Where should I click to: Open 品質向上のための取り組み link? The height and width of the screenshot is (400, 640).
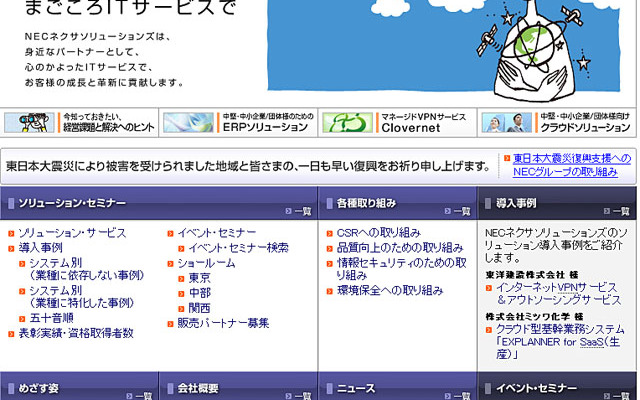tap(400, 248)
